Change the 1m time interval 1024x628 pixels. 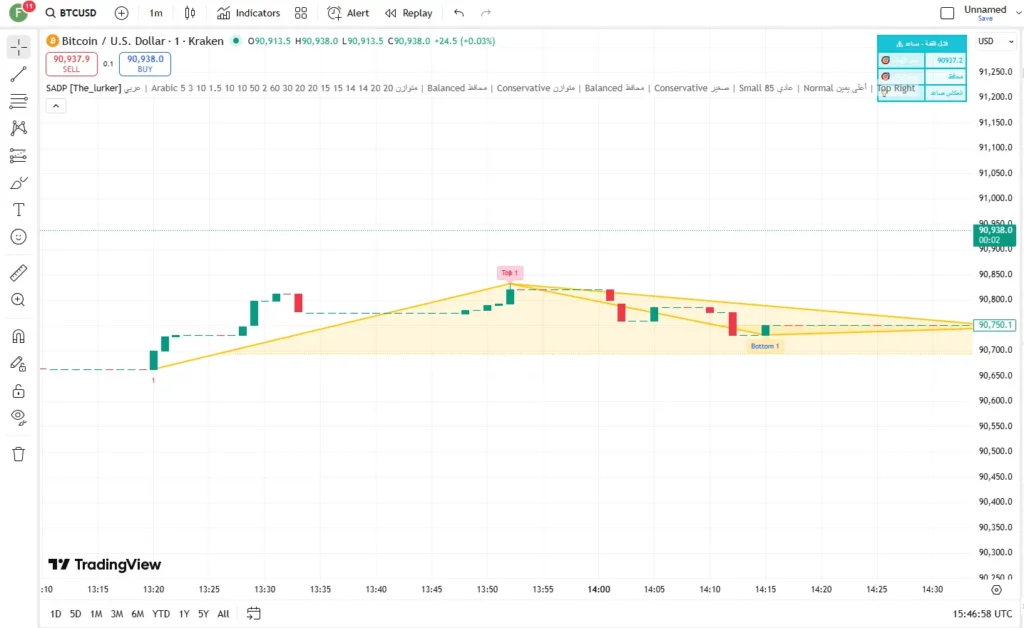coord(155,13)
